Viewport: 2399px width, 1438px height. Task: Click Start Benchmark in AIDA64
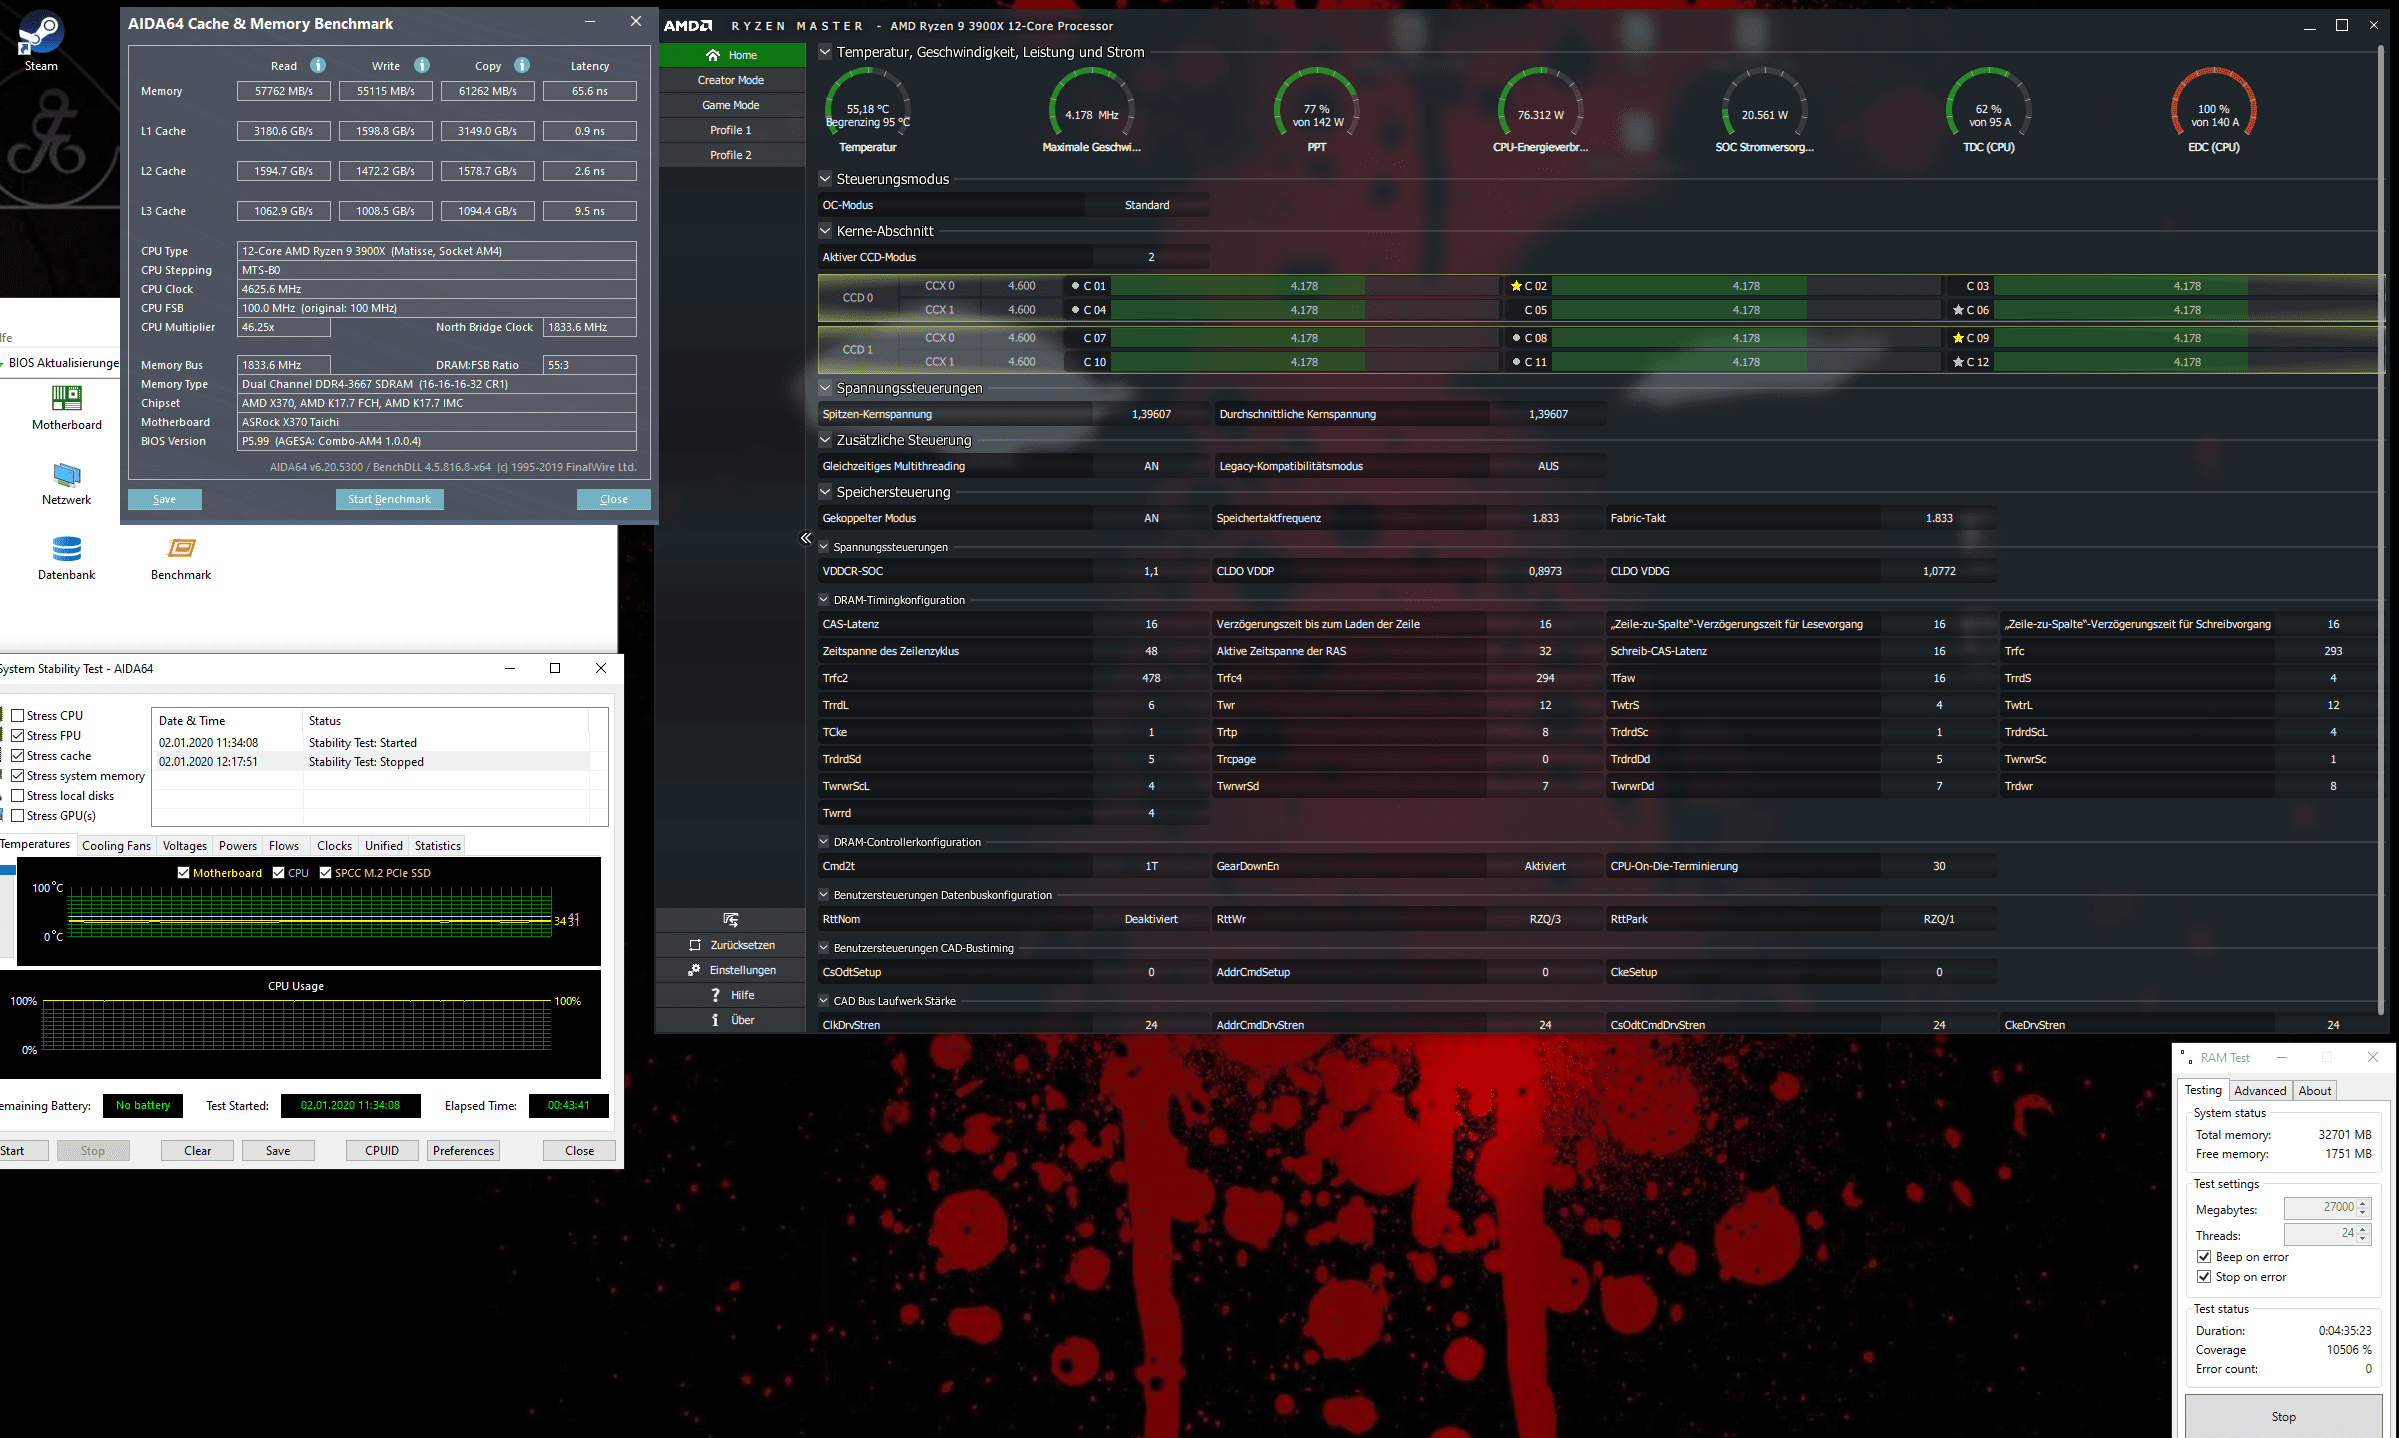click(x=389, y=500)
